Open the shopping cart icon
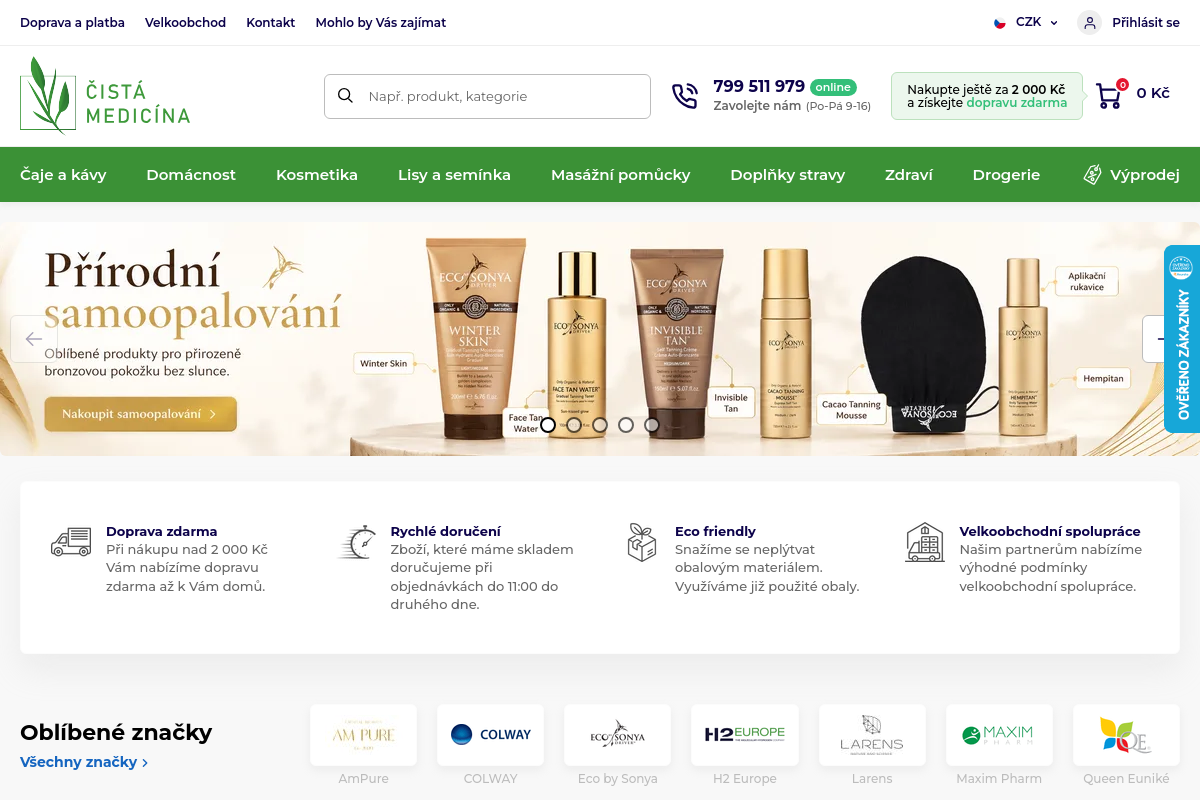 pos(1108,95)
